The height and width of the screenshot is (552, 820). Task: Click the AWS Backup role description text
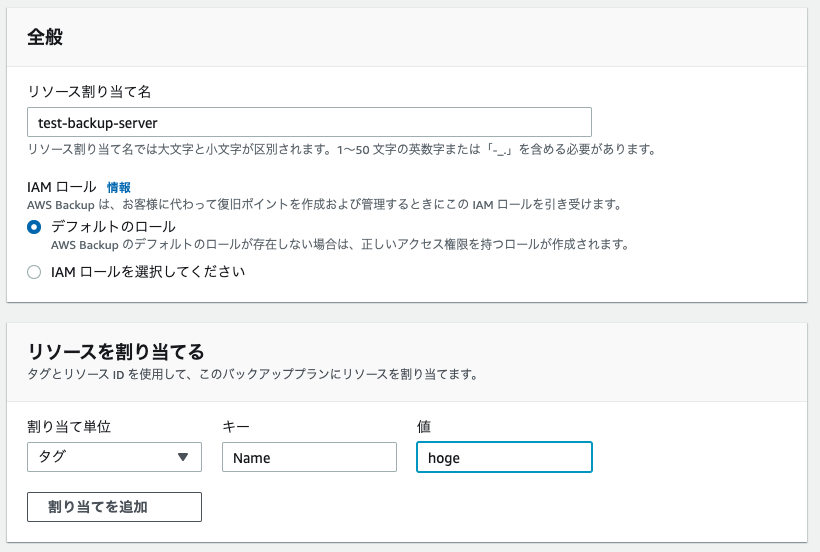pos(324,204)
